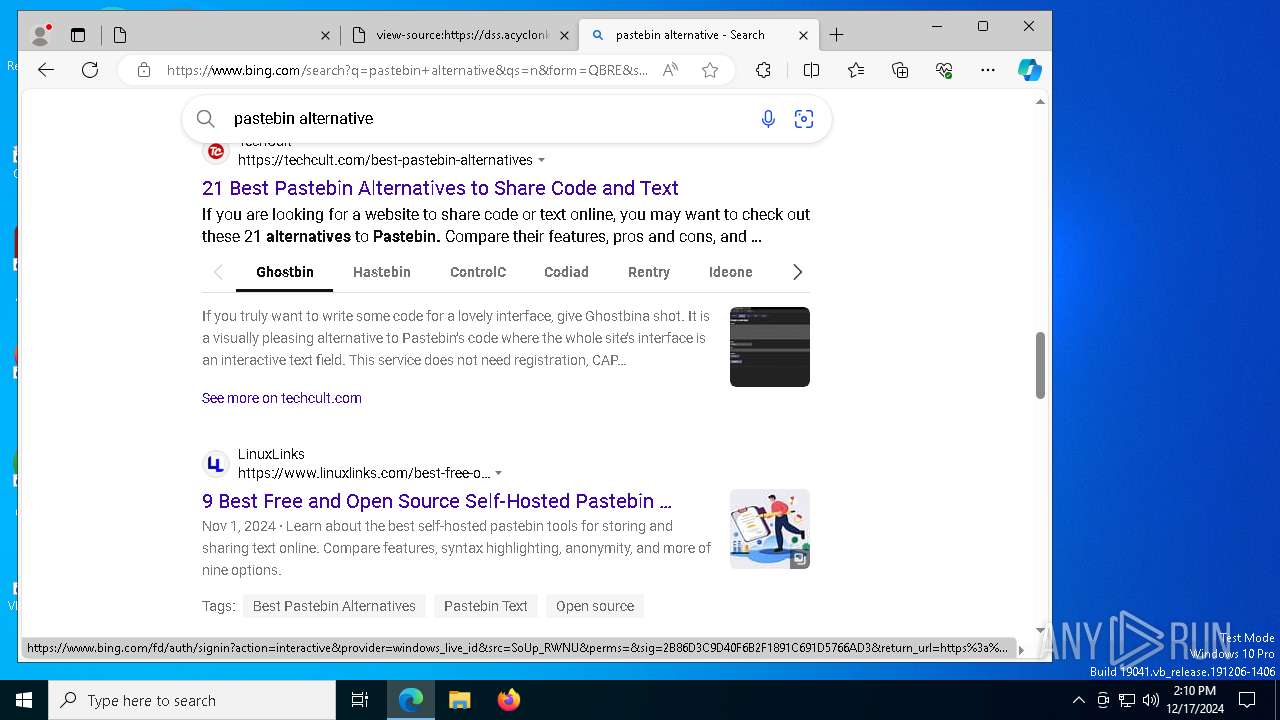1280x720 pixels.
Task: Open the LinuxLinks result thumbnail
Action: pyautogui.click(x=770, y=529)
